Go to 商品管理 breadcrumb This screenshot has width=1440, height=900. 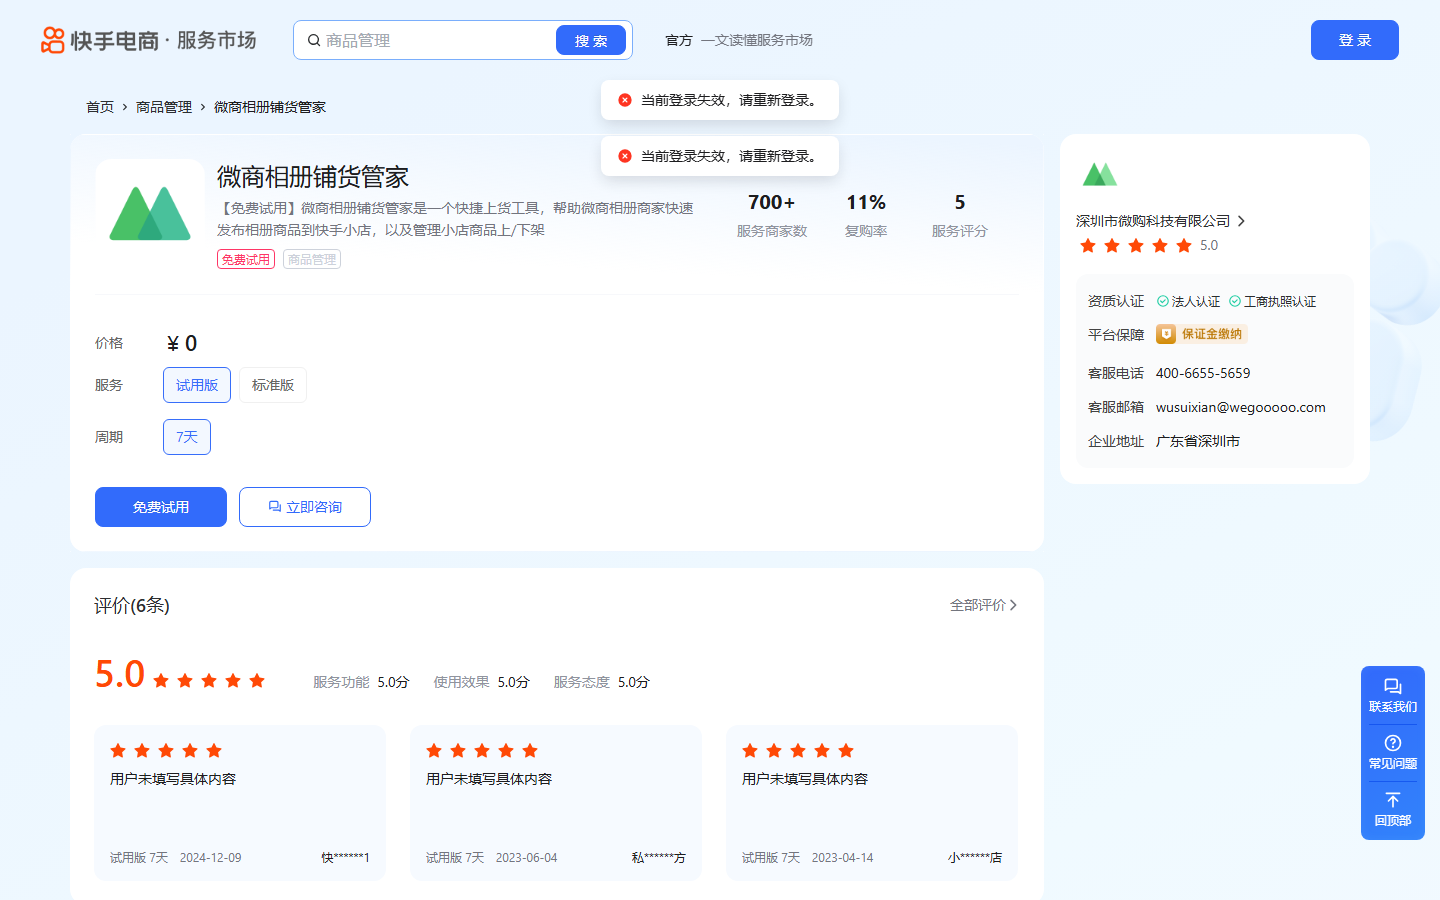point(164,107)
